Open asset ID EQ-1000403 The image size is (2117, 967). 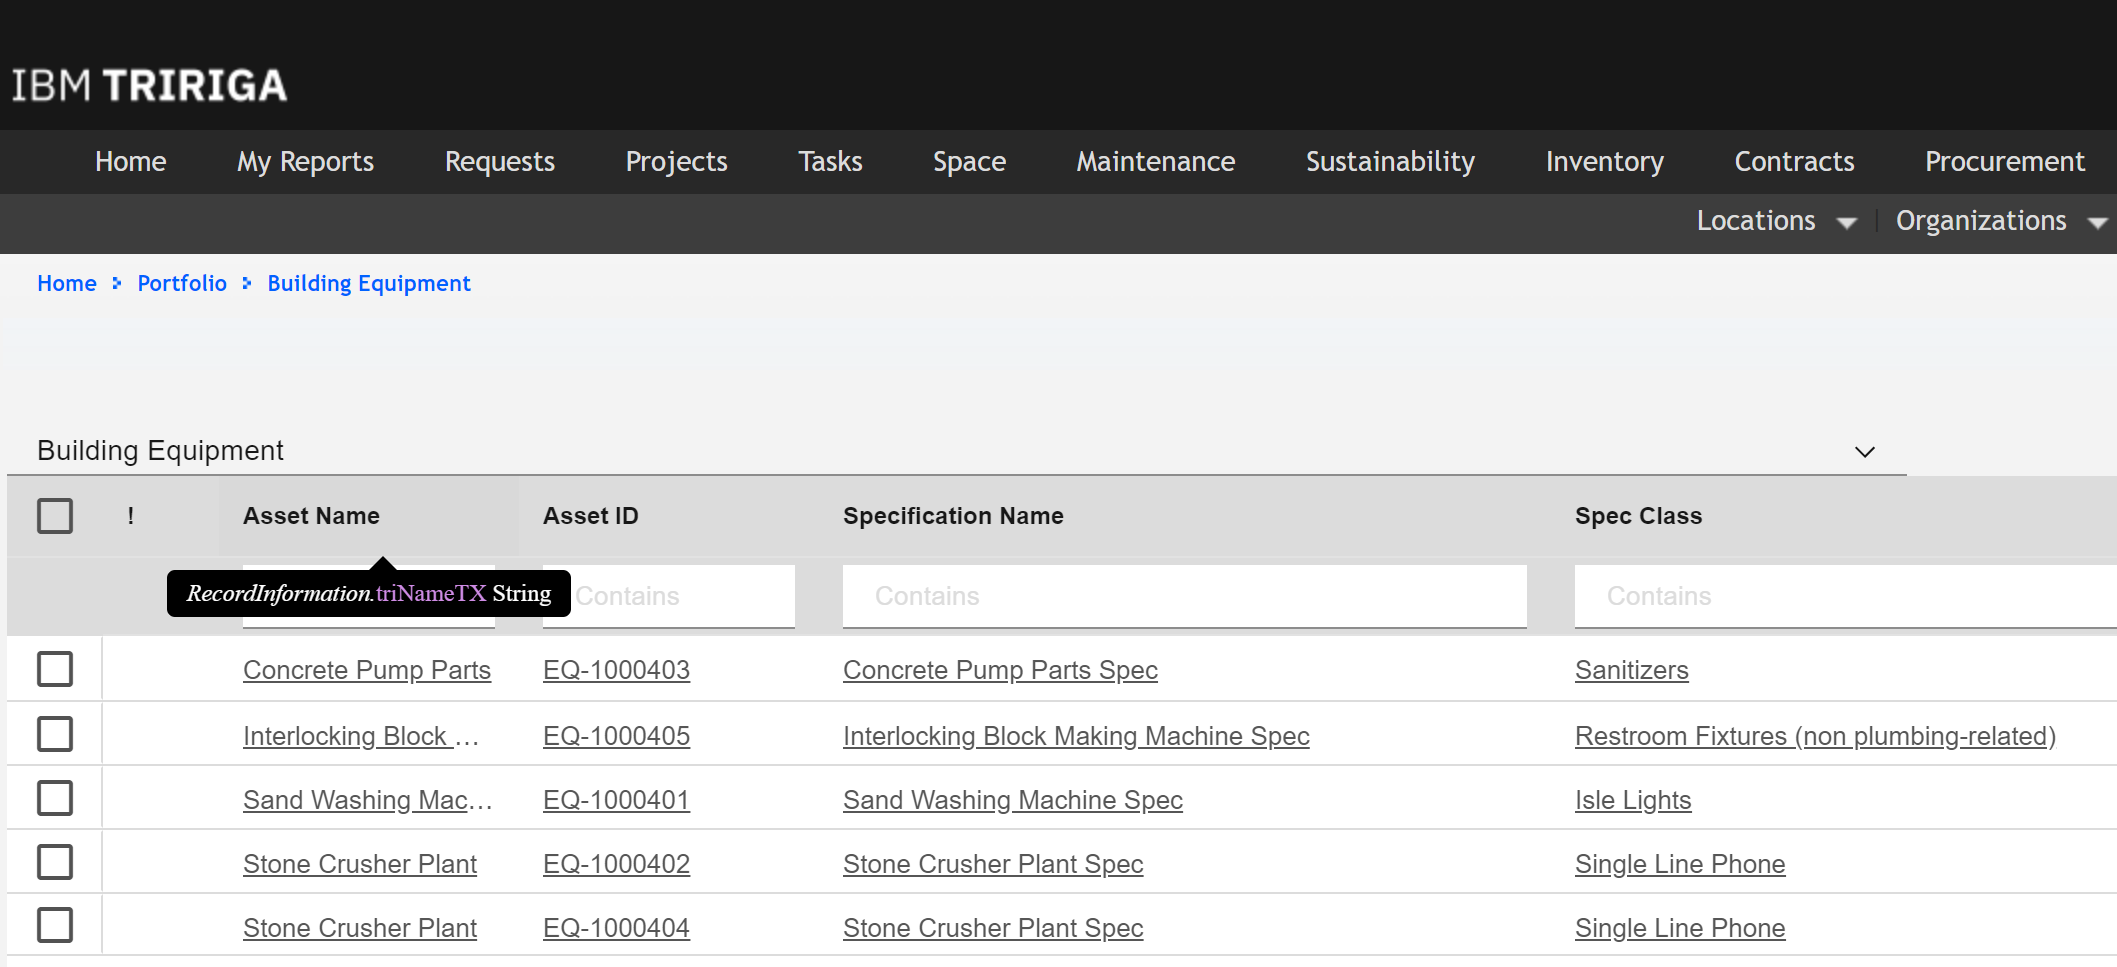616,670
